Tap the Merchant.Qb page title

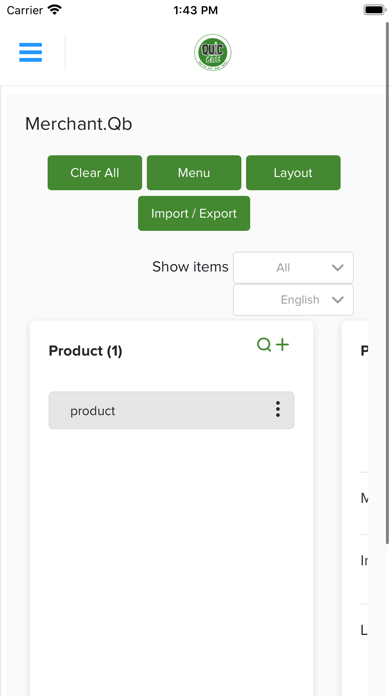click(x=79, y=124)
